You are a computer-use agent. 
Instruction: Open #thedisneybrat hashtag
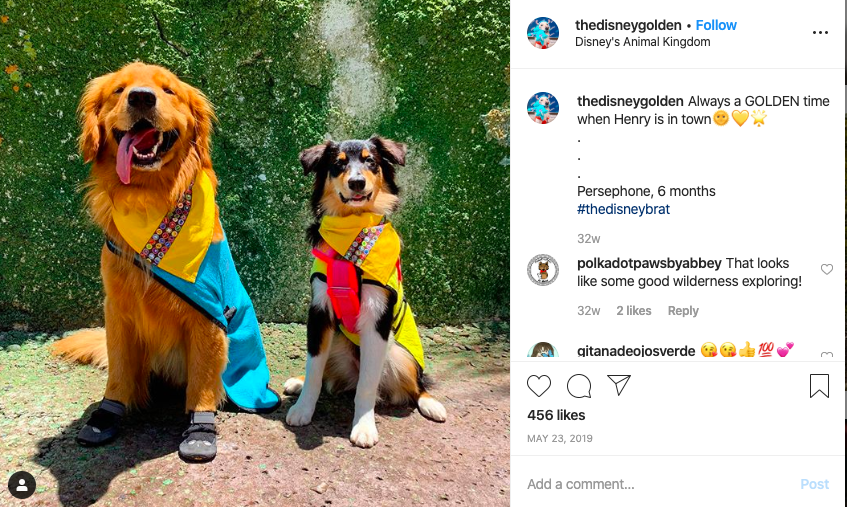point(623,209)
